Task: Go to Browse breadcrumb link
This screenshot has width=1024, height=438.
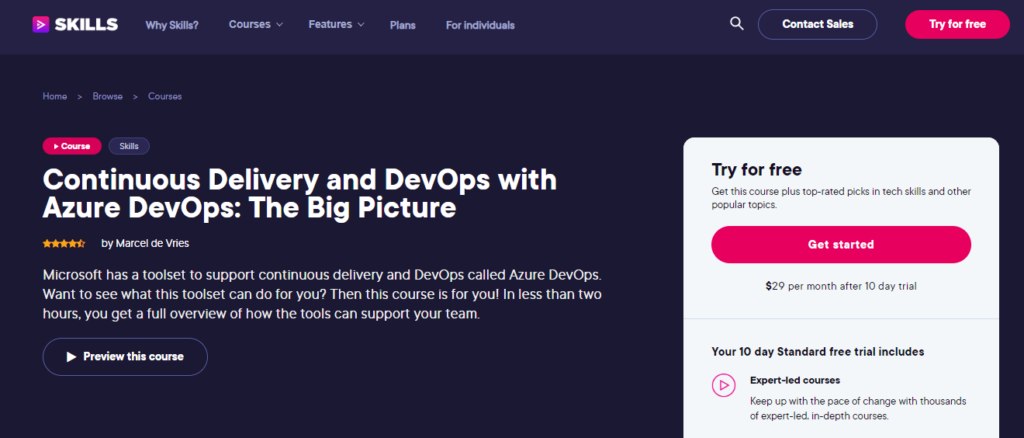Action: pyautogui.click(x=108, y=96)
